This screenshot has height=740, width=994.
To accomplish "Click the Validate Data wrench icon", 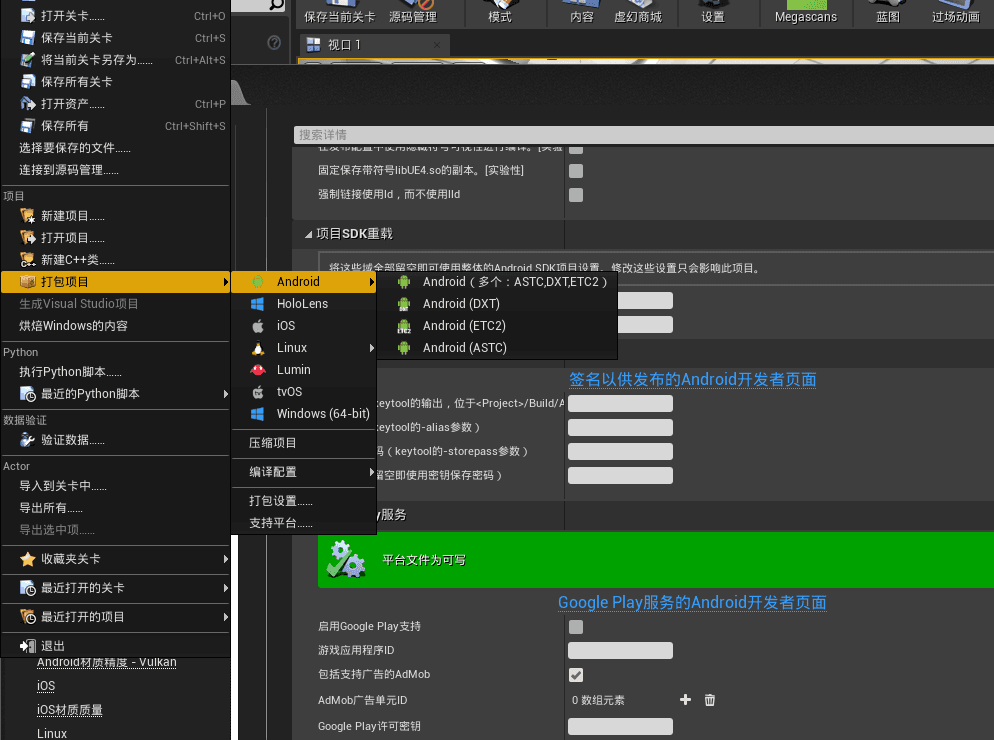I will point(28,440).
